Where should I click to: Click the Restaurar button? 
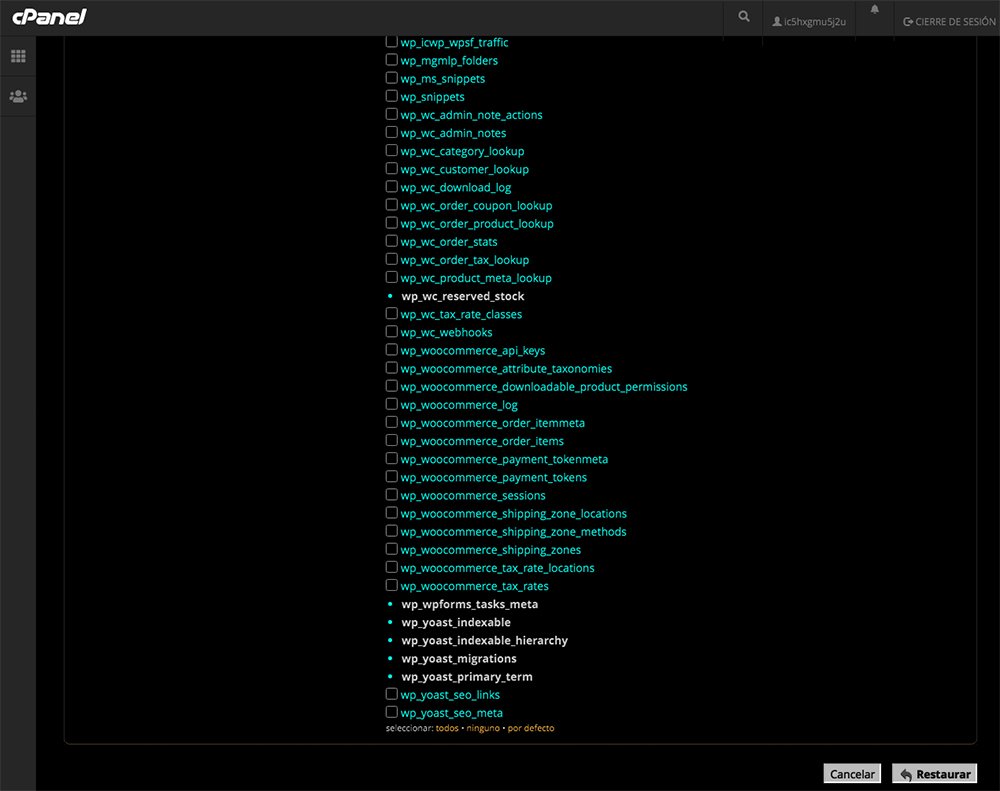[x=934, y=774]
